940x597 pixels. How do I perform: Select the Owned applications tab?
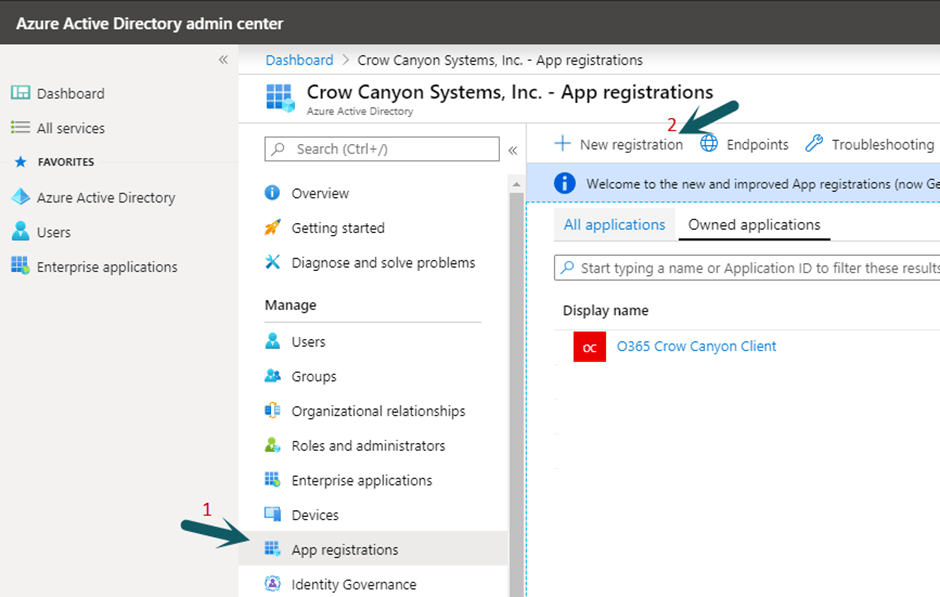(x=754, y=225)
